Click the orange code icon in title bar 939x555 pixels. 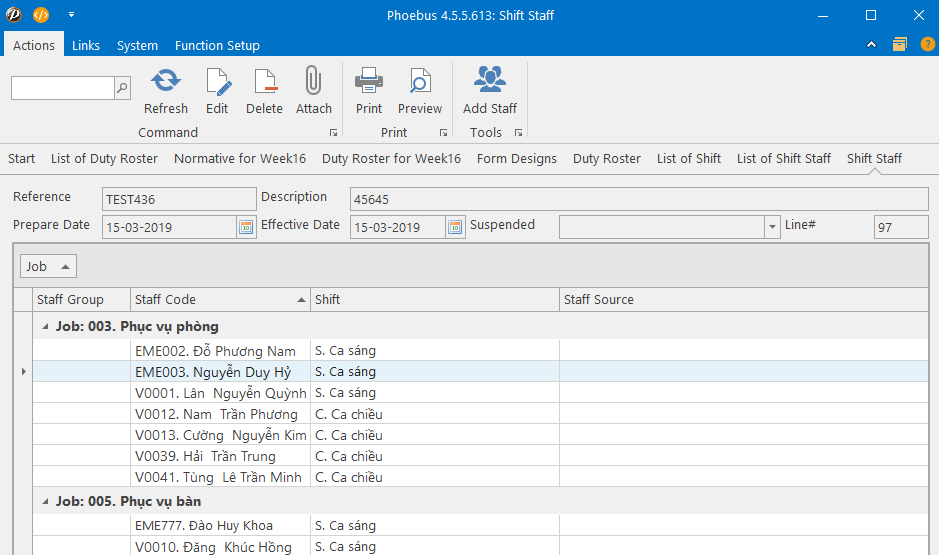click(x=41, y=14)
